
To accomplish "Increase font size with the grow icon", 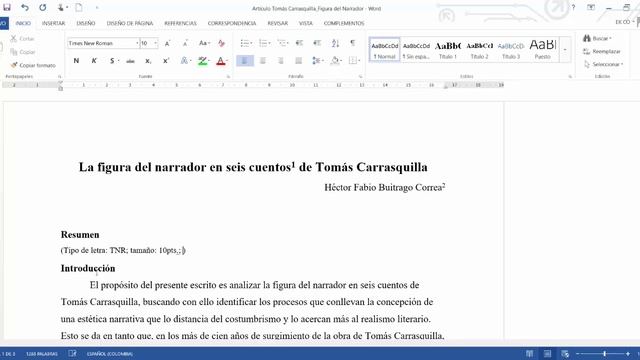I will pyautogui.click(x=167, y=43).
